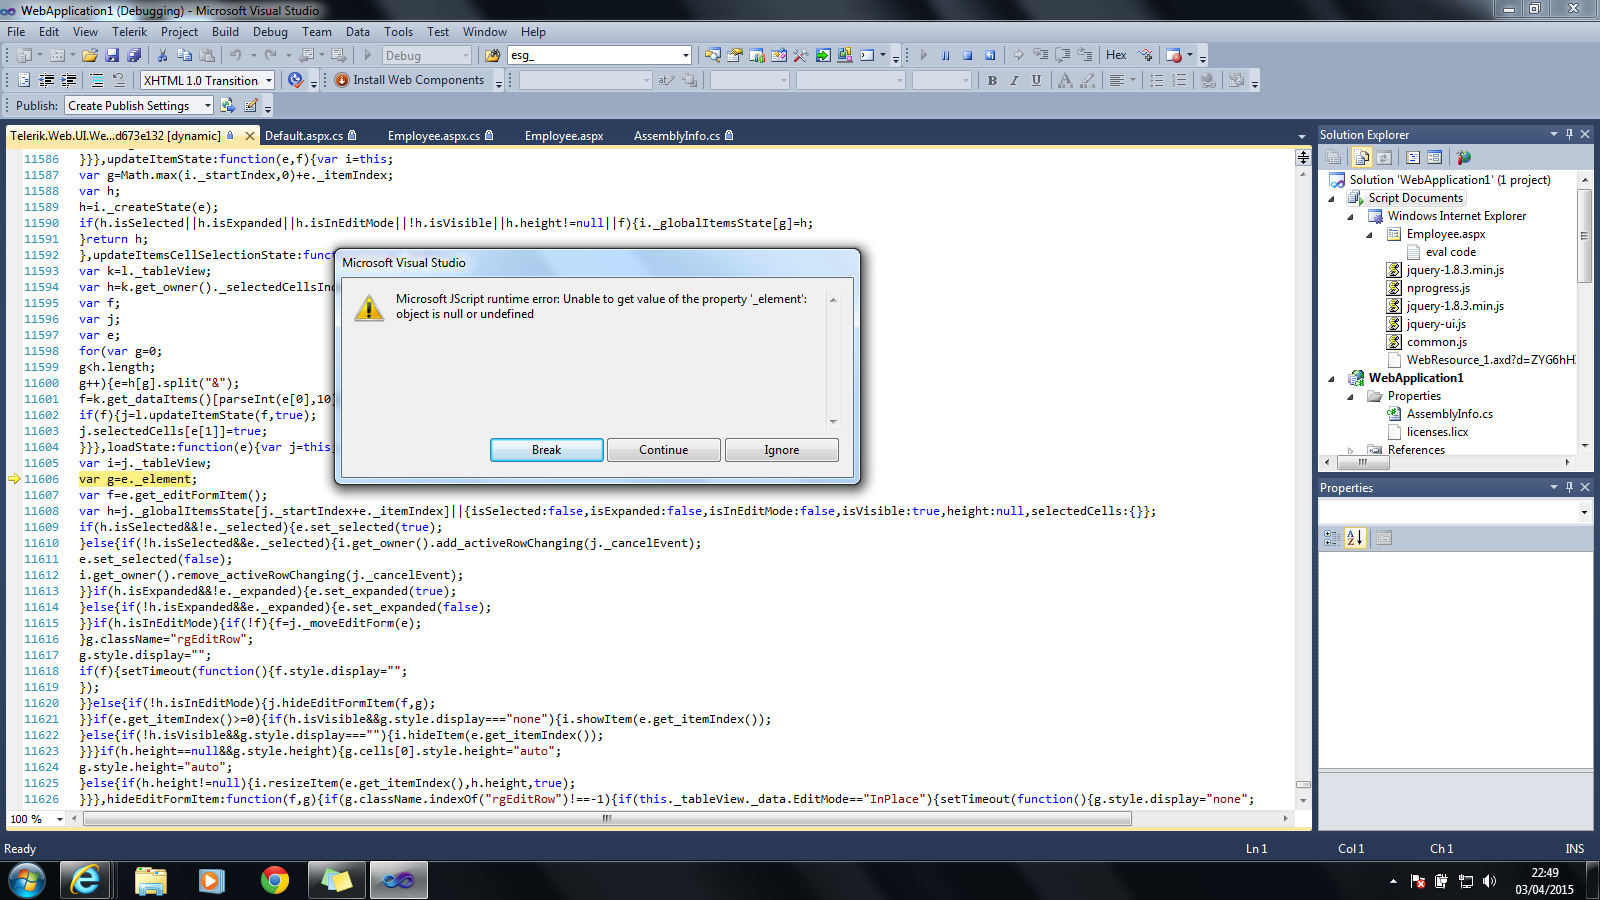Click the Save icon in the toolbar
Image resolution: width=1600 pixels, height=900 pixels.
(112, 55)
